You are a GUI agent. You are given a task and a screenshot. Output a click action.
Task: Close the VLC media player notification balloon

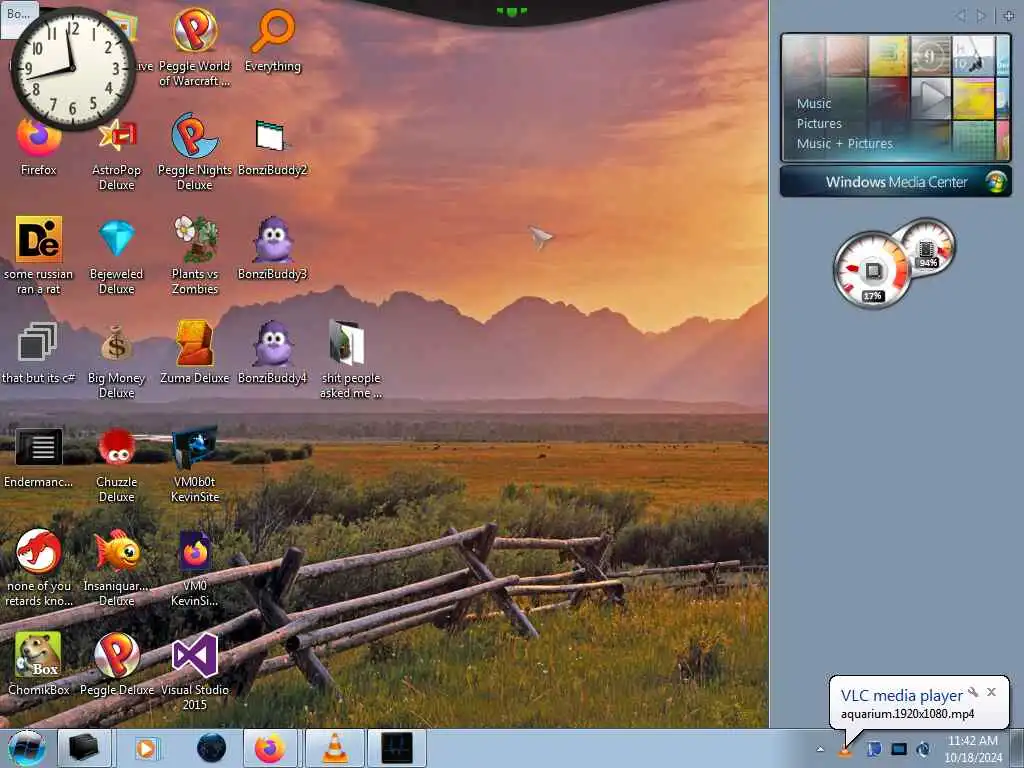click(x=991, y=692)
